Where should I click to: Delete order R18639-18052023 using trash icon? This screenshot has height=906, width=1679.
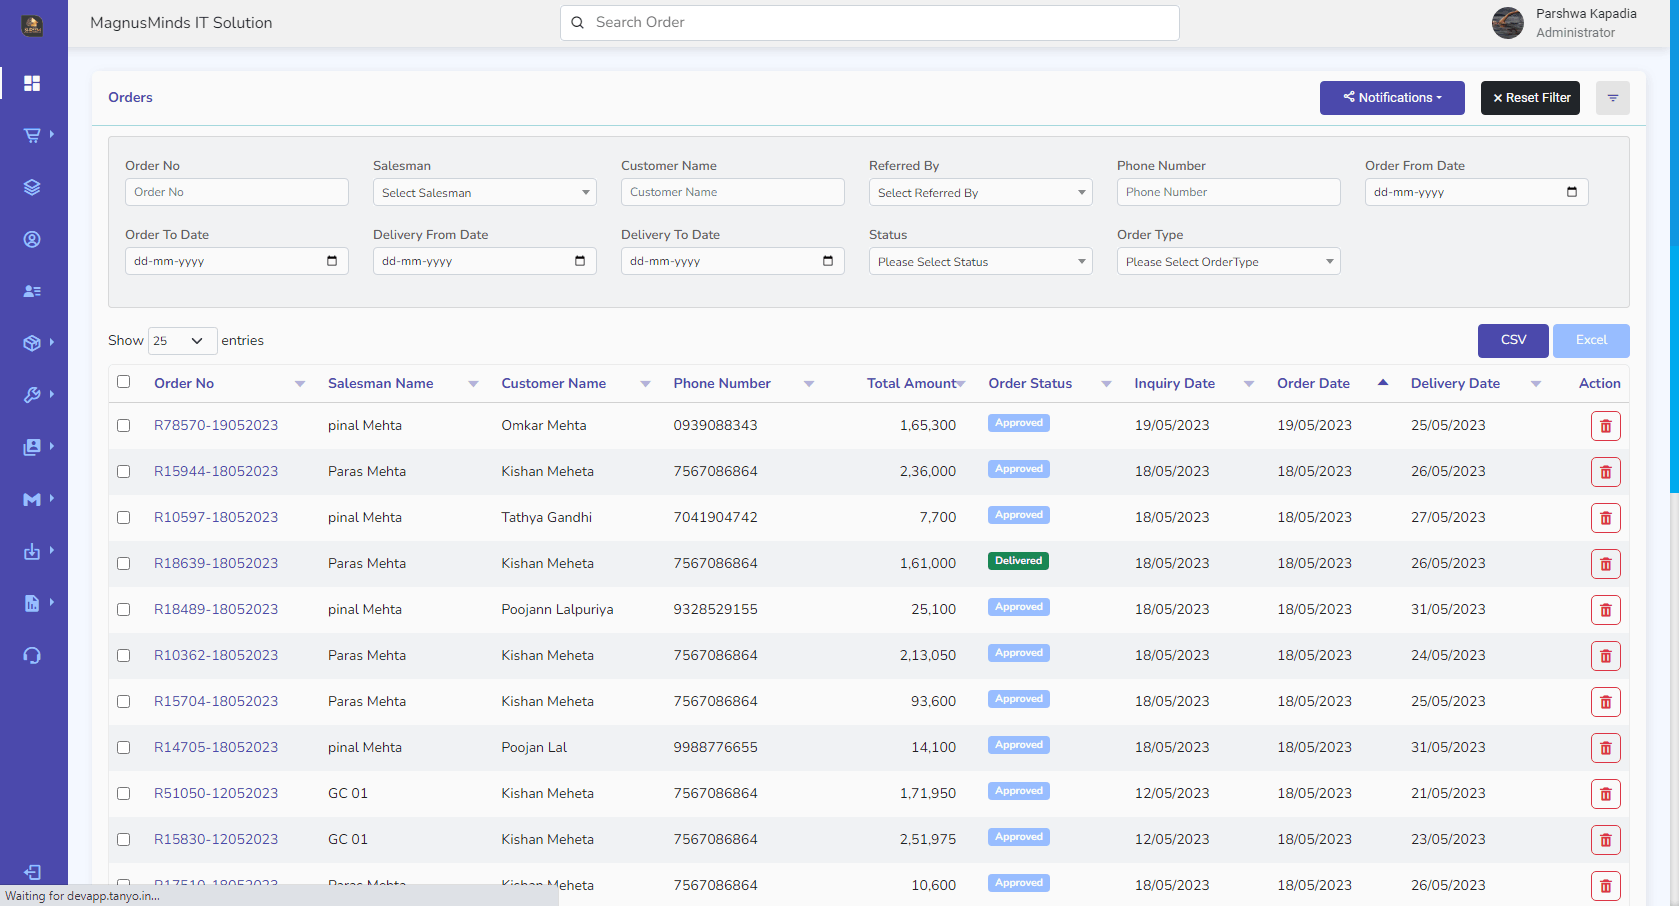pyautogui.click(x=1605, y=564)
